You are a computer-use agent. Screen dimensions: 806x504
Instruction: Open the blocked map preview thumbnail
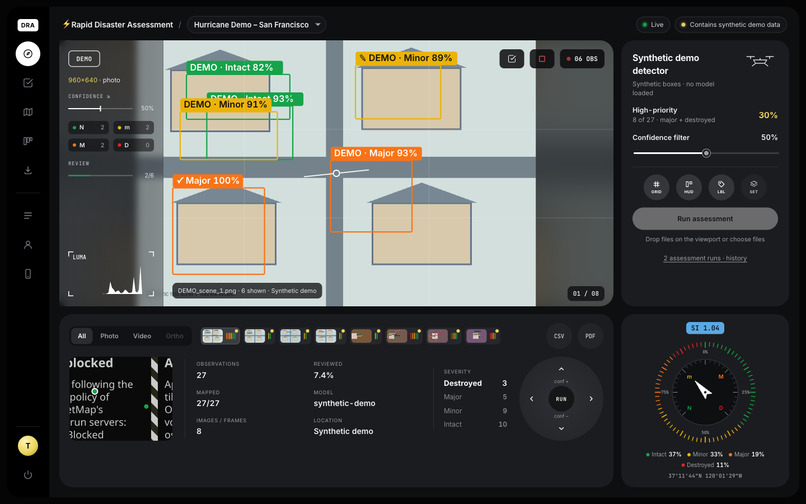click(x=121, y=399)
